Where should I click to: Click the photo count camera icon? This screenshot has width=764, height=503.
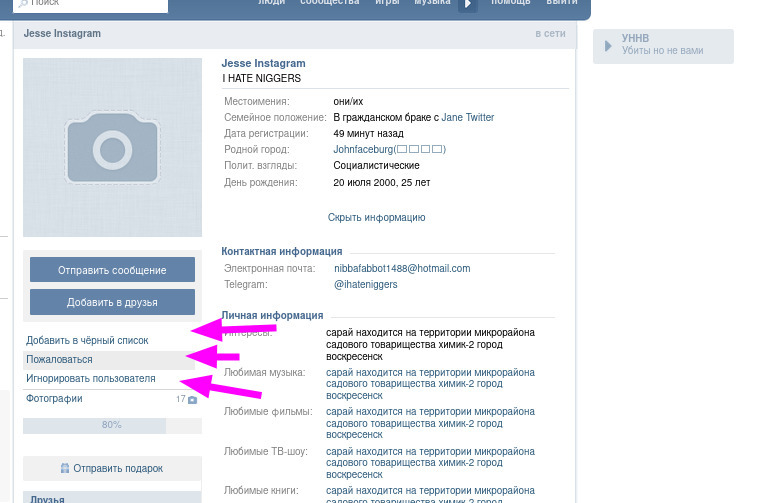[192, 400]
